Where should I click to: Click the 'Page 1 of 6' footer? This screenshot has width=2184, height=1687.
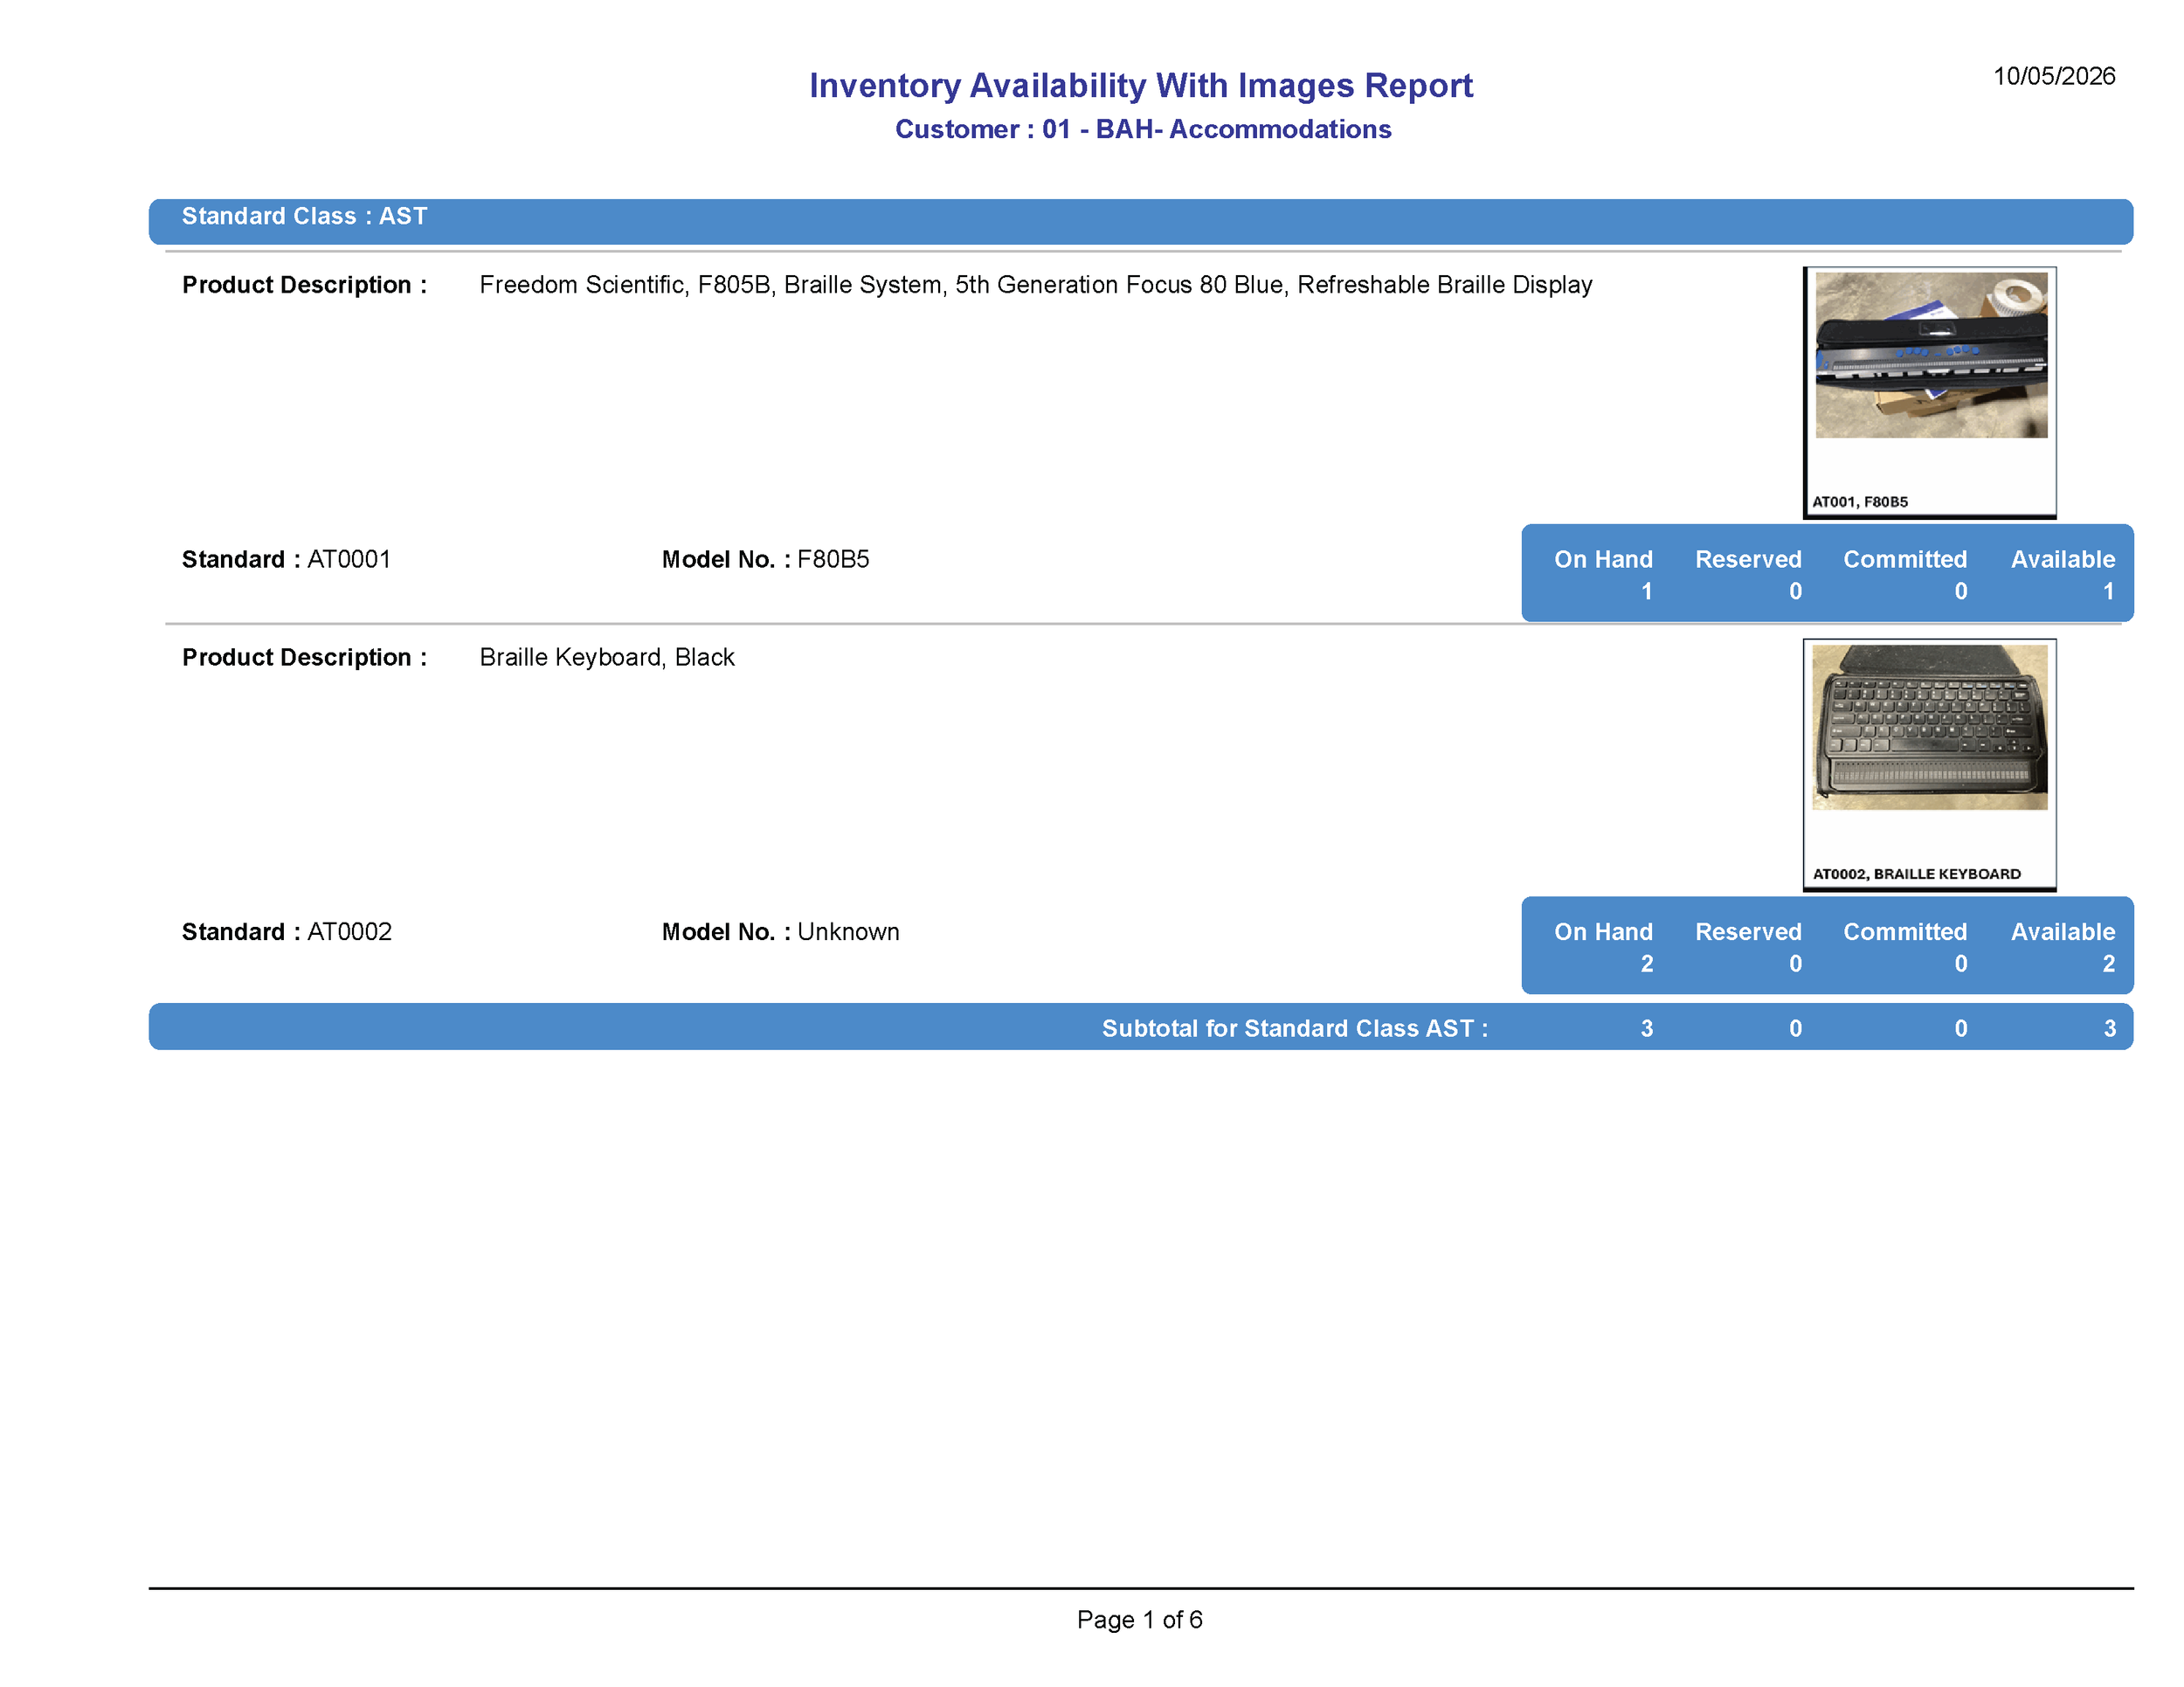tap(1139, 1619)
